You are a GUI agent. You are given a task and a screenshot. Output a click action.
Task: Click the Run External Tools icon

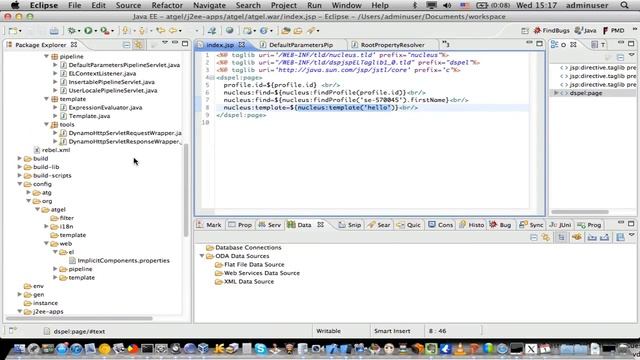(x=105, y=31)
